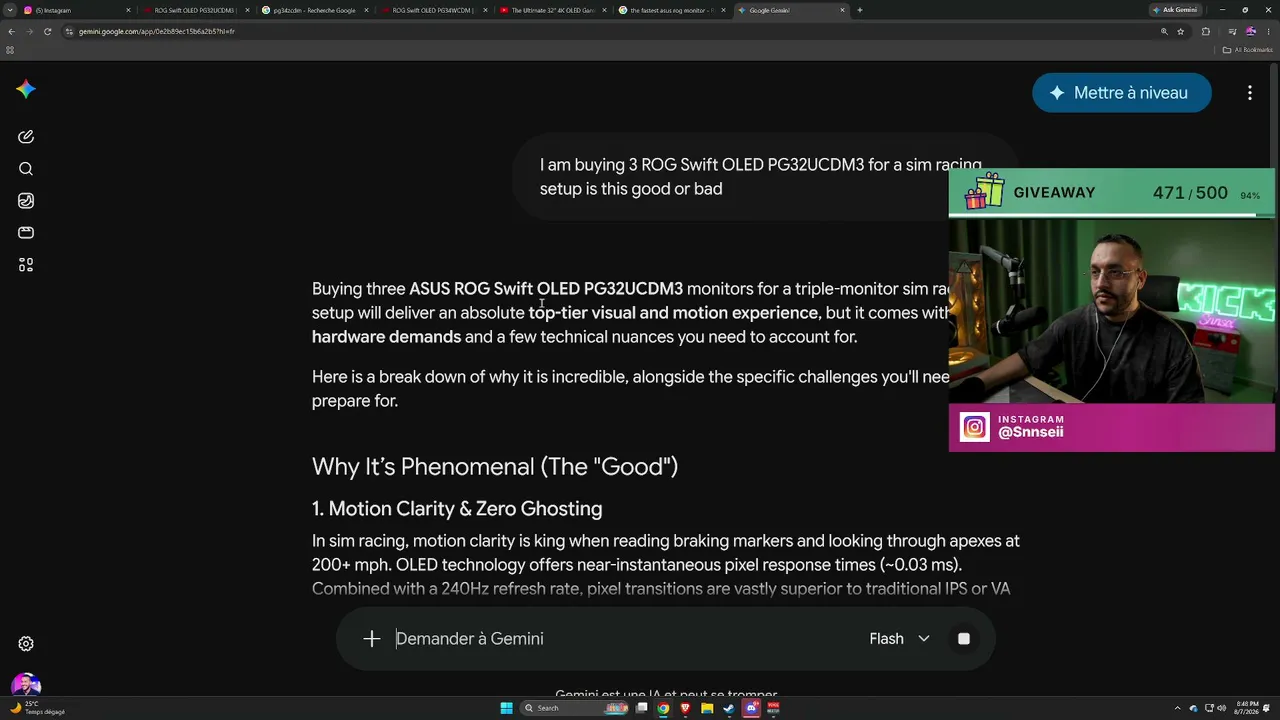Open the Chrome three-dot menu
This screenshot has width=1280, height=720.
click(1269, 31)
